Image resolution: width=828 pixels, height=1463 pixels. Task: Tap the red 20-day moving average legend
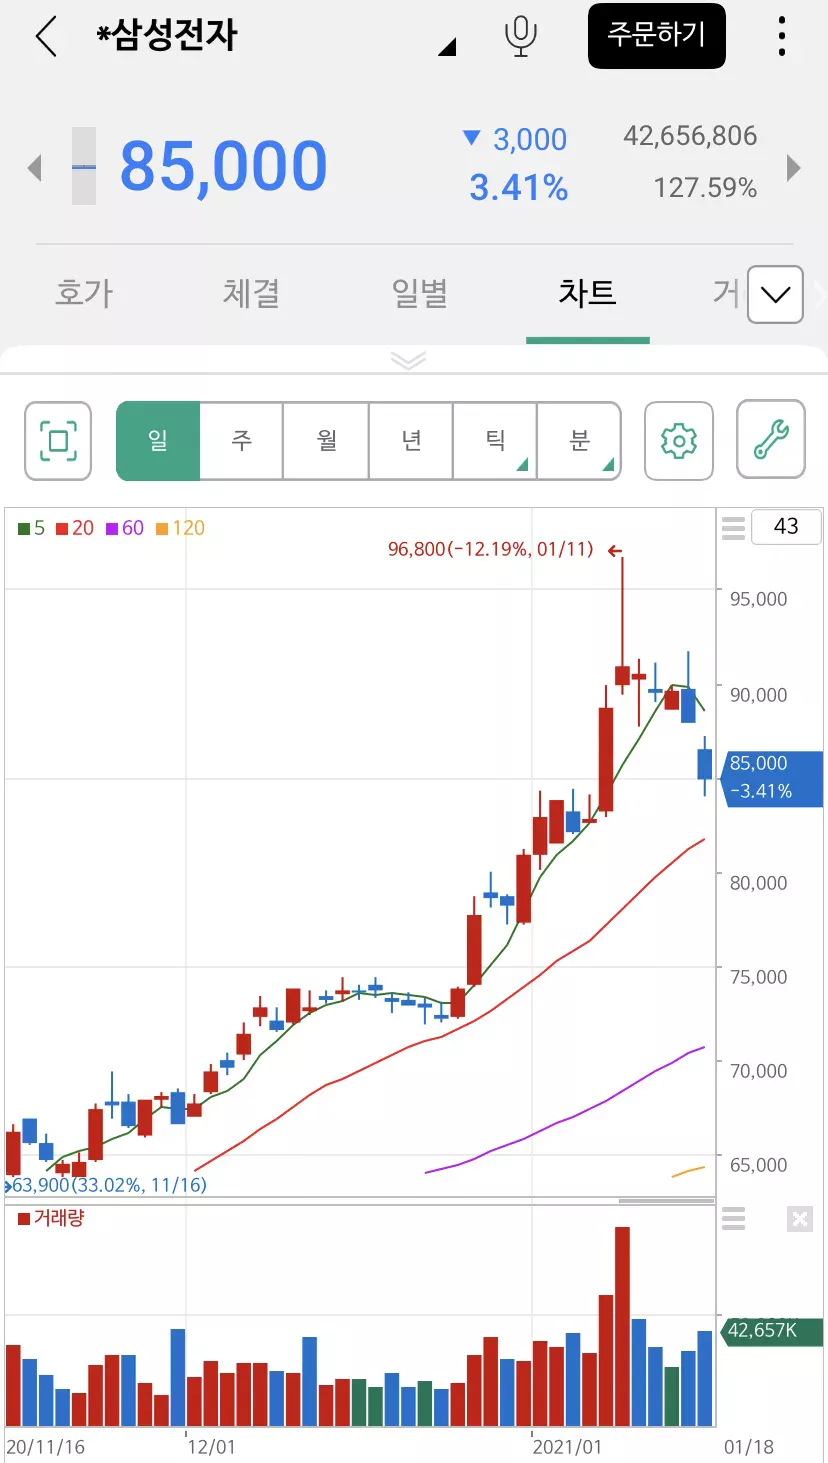click(x=74, y=528)
